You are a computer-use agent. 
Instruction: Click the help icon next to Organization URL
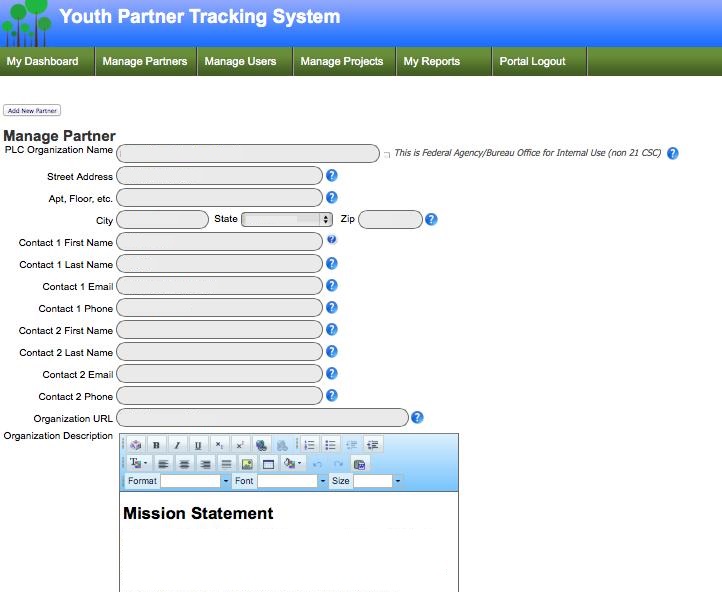[417, 418]
